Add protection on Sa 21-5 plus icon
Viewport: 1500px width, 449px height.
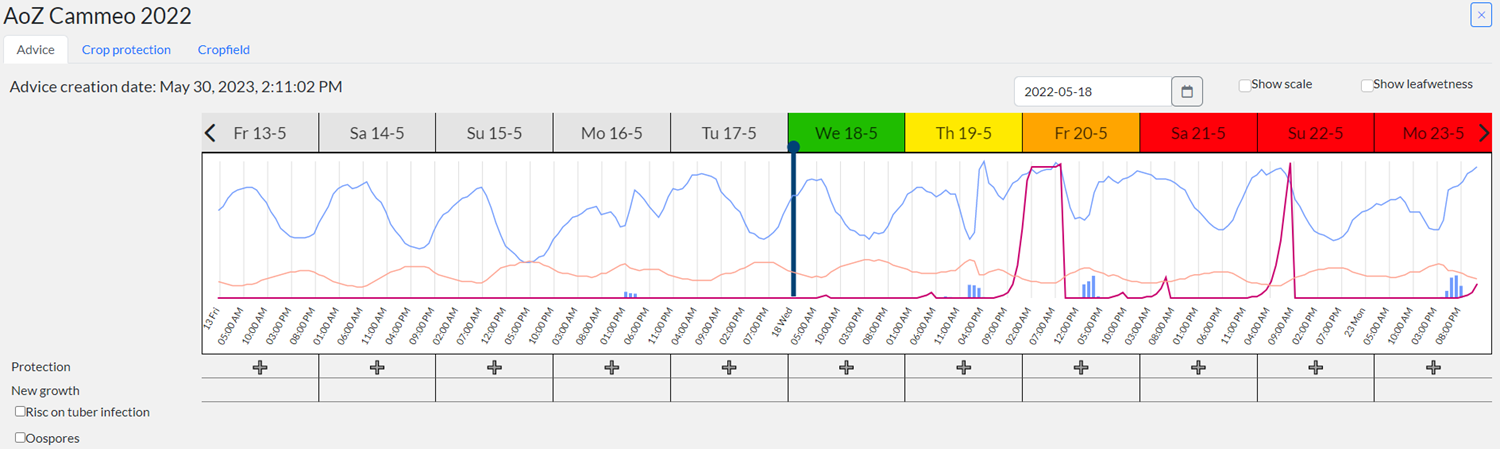pyautogui.click(x=1198, y=367)
